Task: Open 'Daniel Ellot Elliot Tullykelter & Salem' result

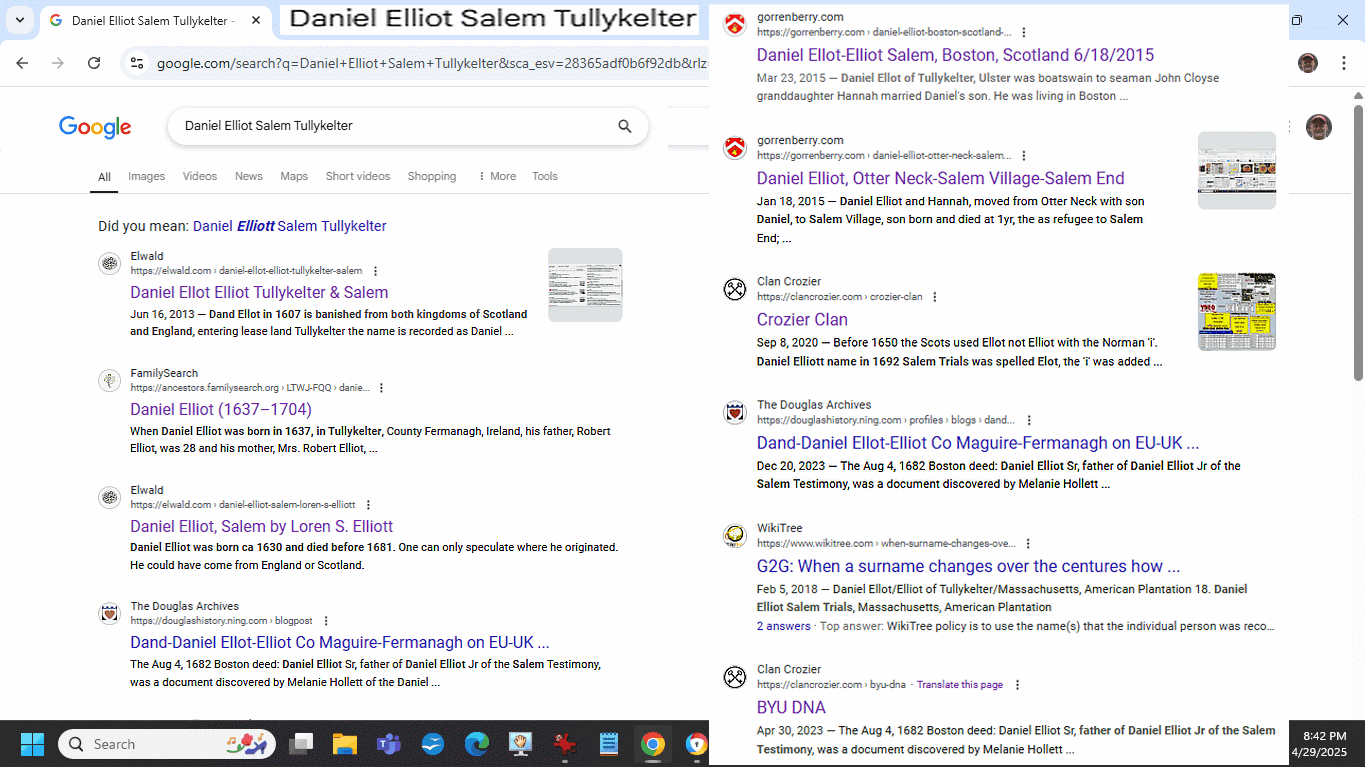Action: (259, 292)
